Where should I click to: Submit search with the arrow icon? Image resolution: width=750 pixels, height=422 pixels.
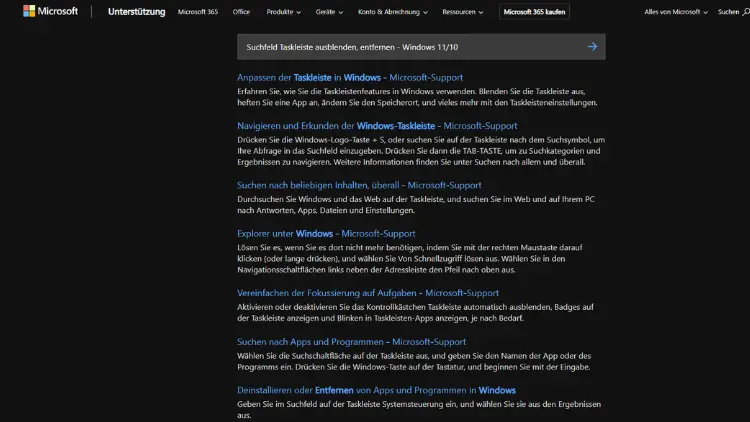click(x=592, y=46)
